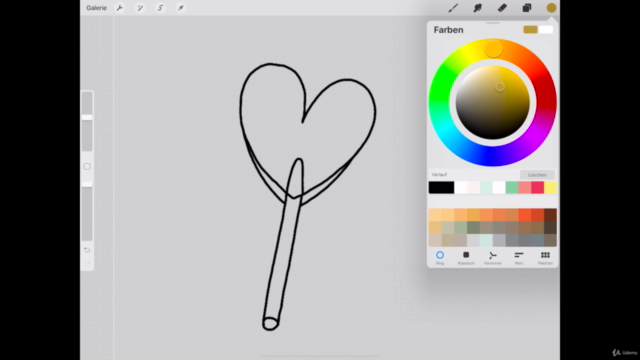Click the brush opacity slider handle

[x=87, y=184]
